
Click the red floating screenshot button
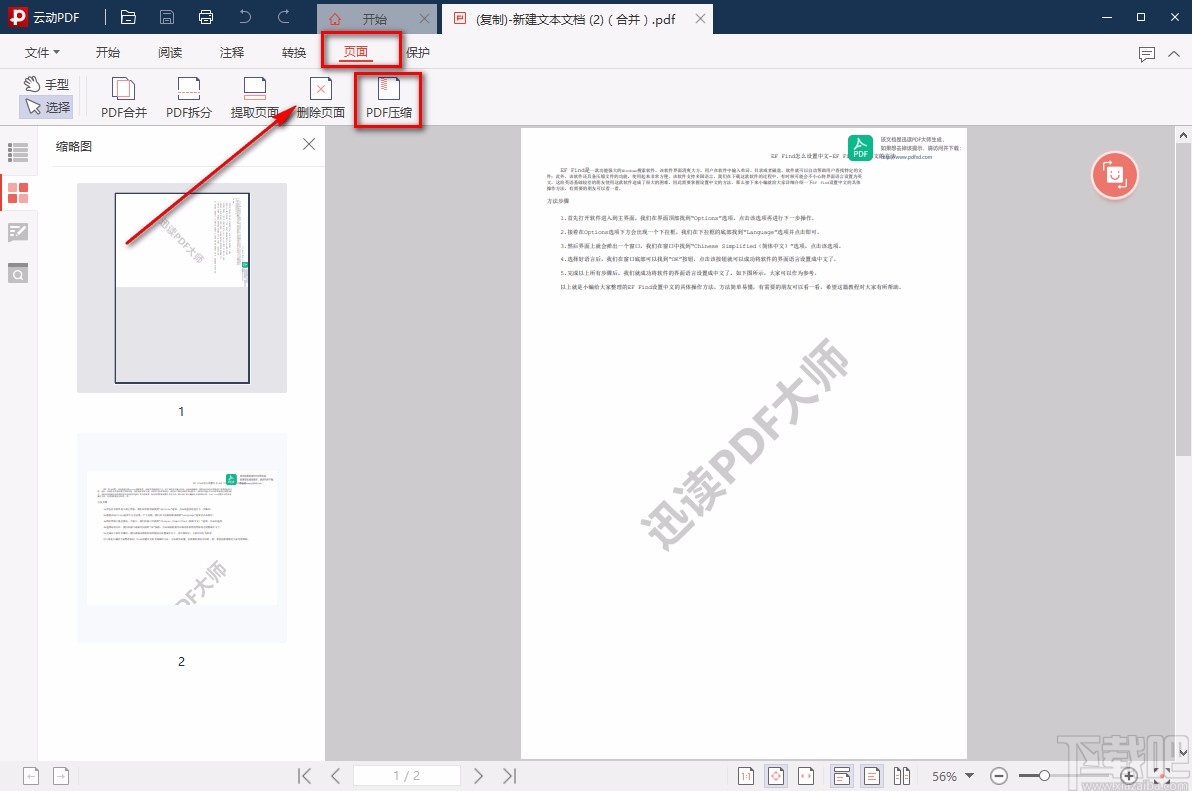click(x=1114, y=176)
